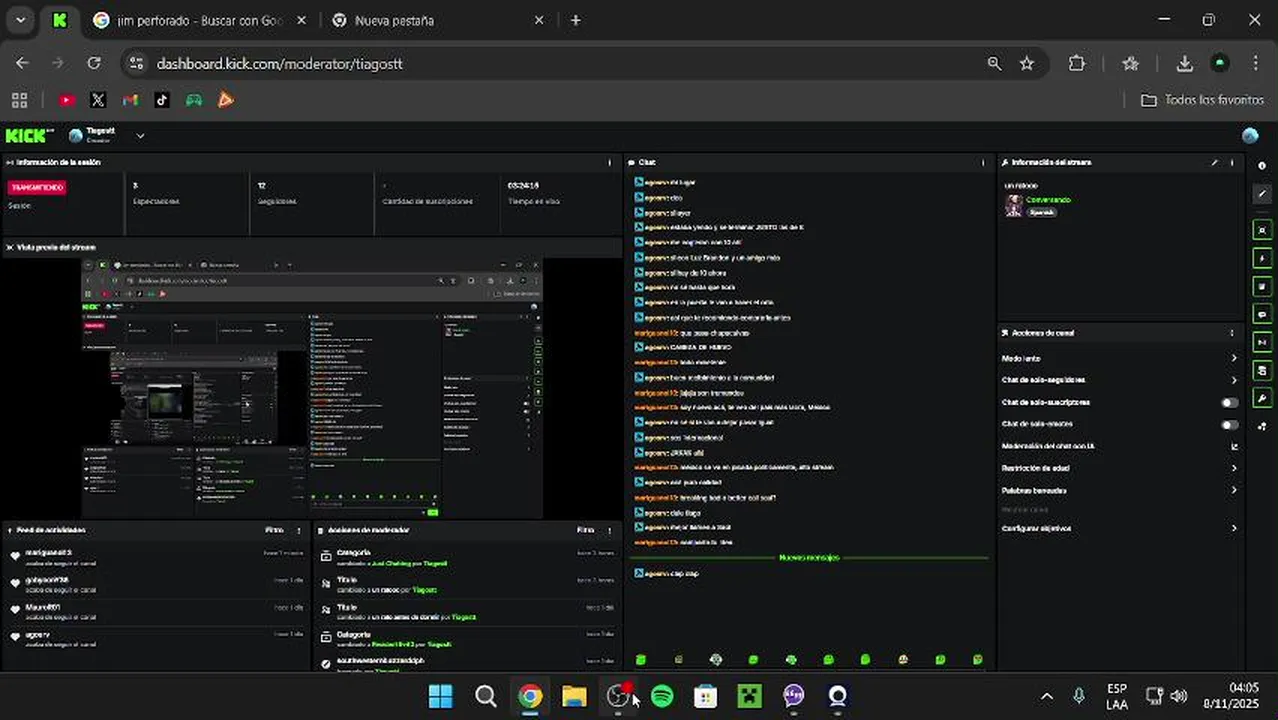Image resolution: width=1278 pixels, height=720 pixels.
Task: Open the YouTube bookmark in the bookmarks bar
Action: coord(66,100)
